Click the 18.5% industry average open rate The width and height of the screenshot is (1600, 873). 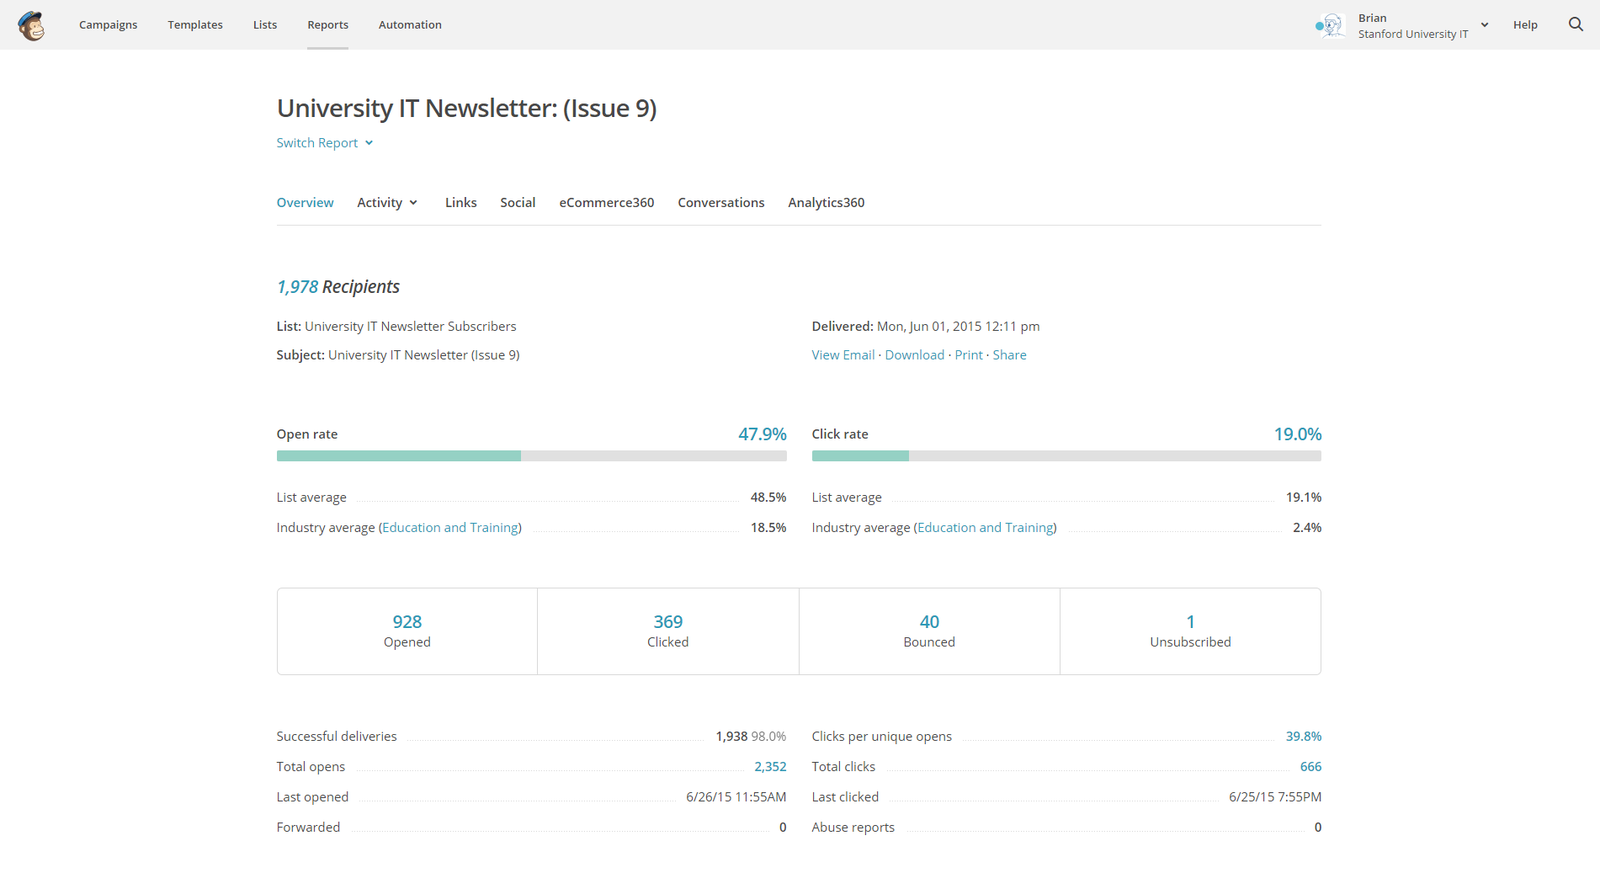click(x=769, y=527)
